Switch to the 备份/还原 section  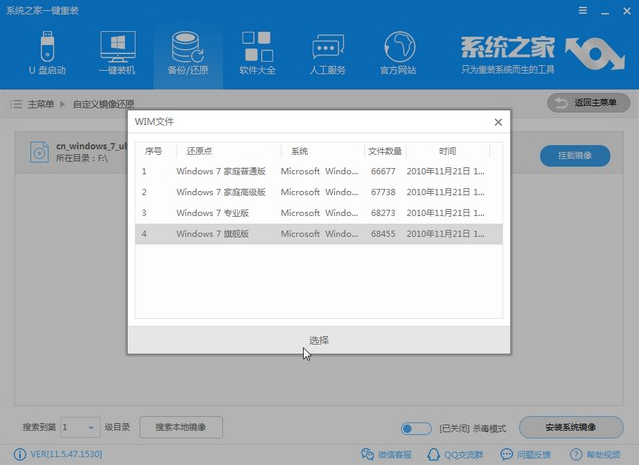(188, 53)
